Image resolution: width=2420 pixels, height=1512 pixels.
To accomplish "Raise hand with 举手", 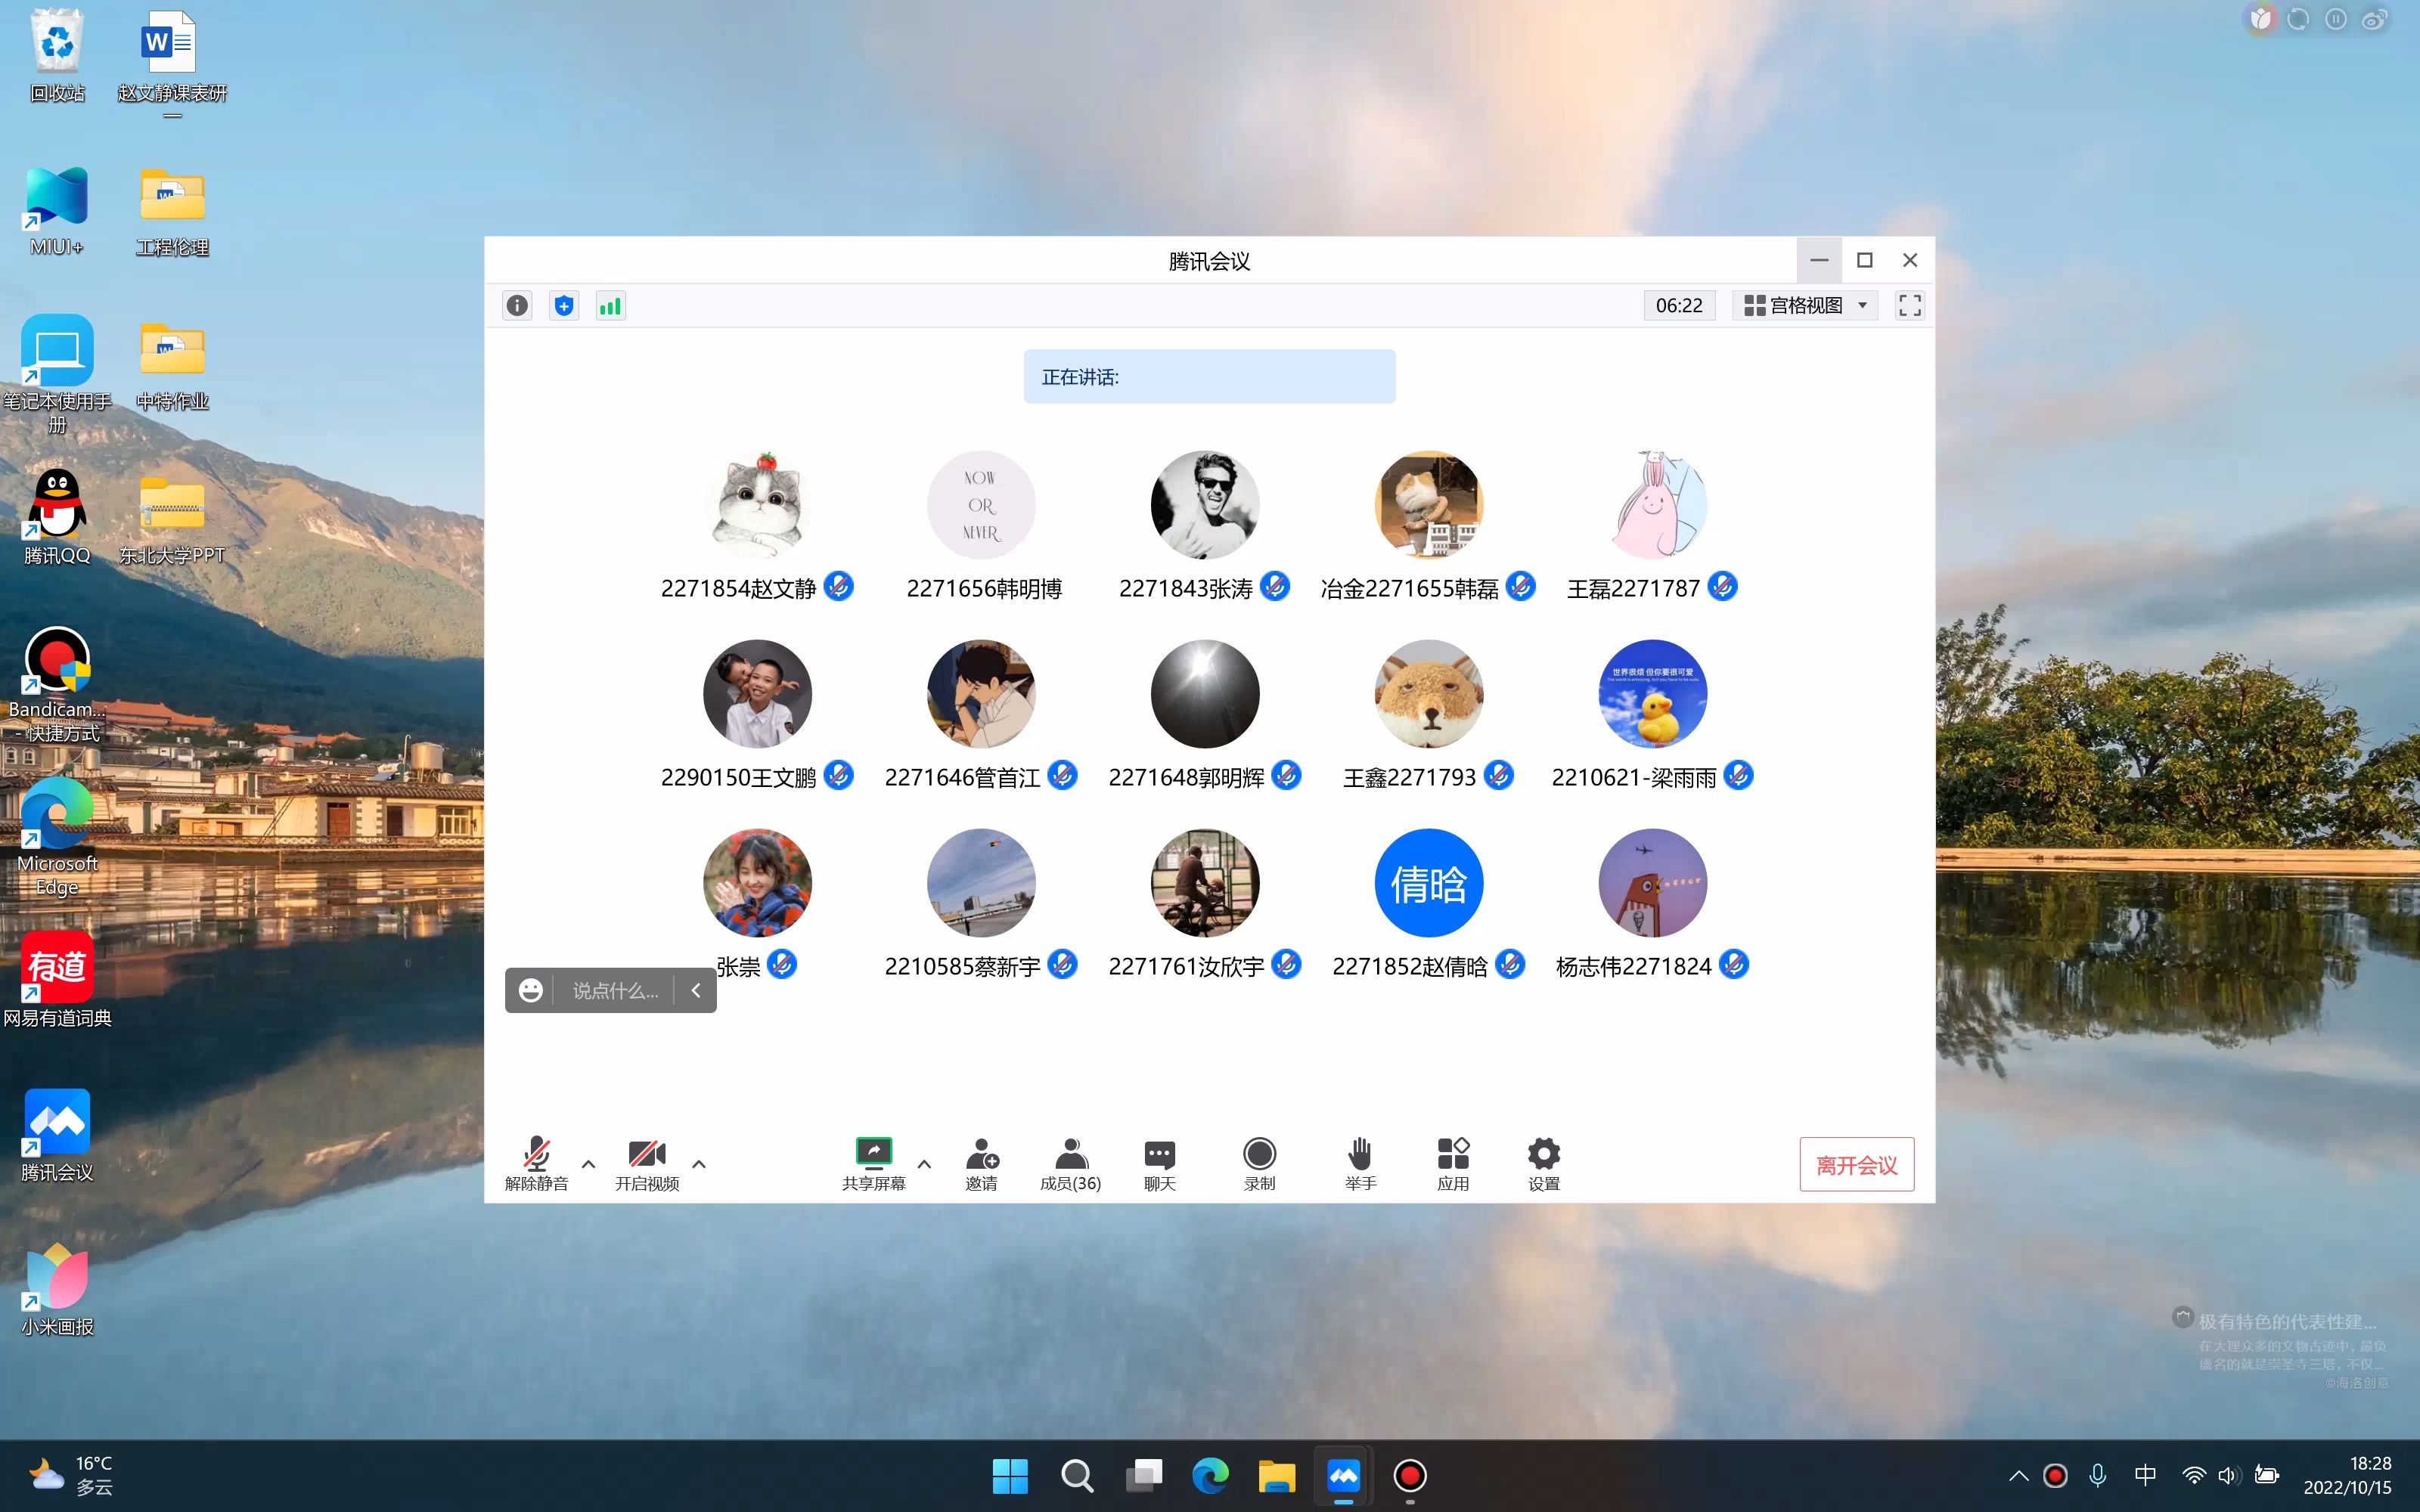I will pyautogui.click(x=1360, y=1164).
